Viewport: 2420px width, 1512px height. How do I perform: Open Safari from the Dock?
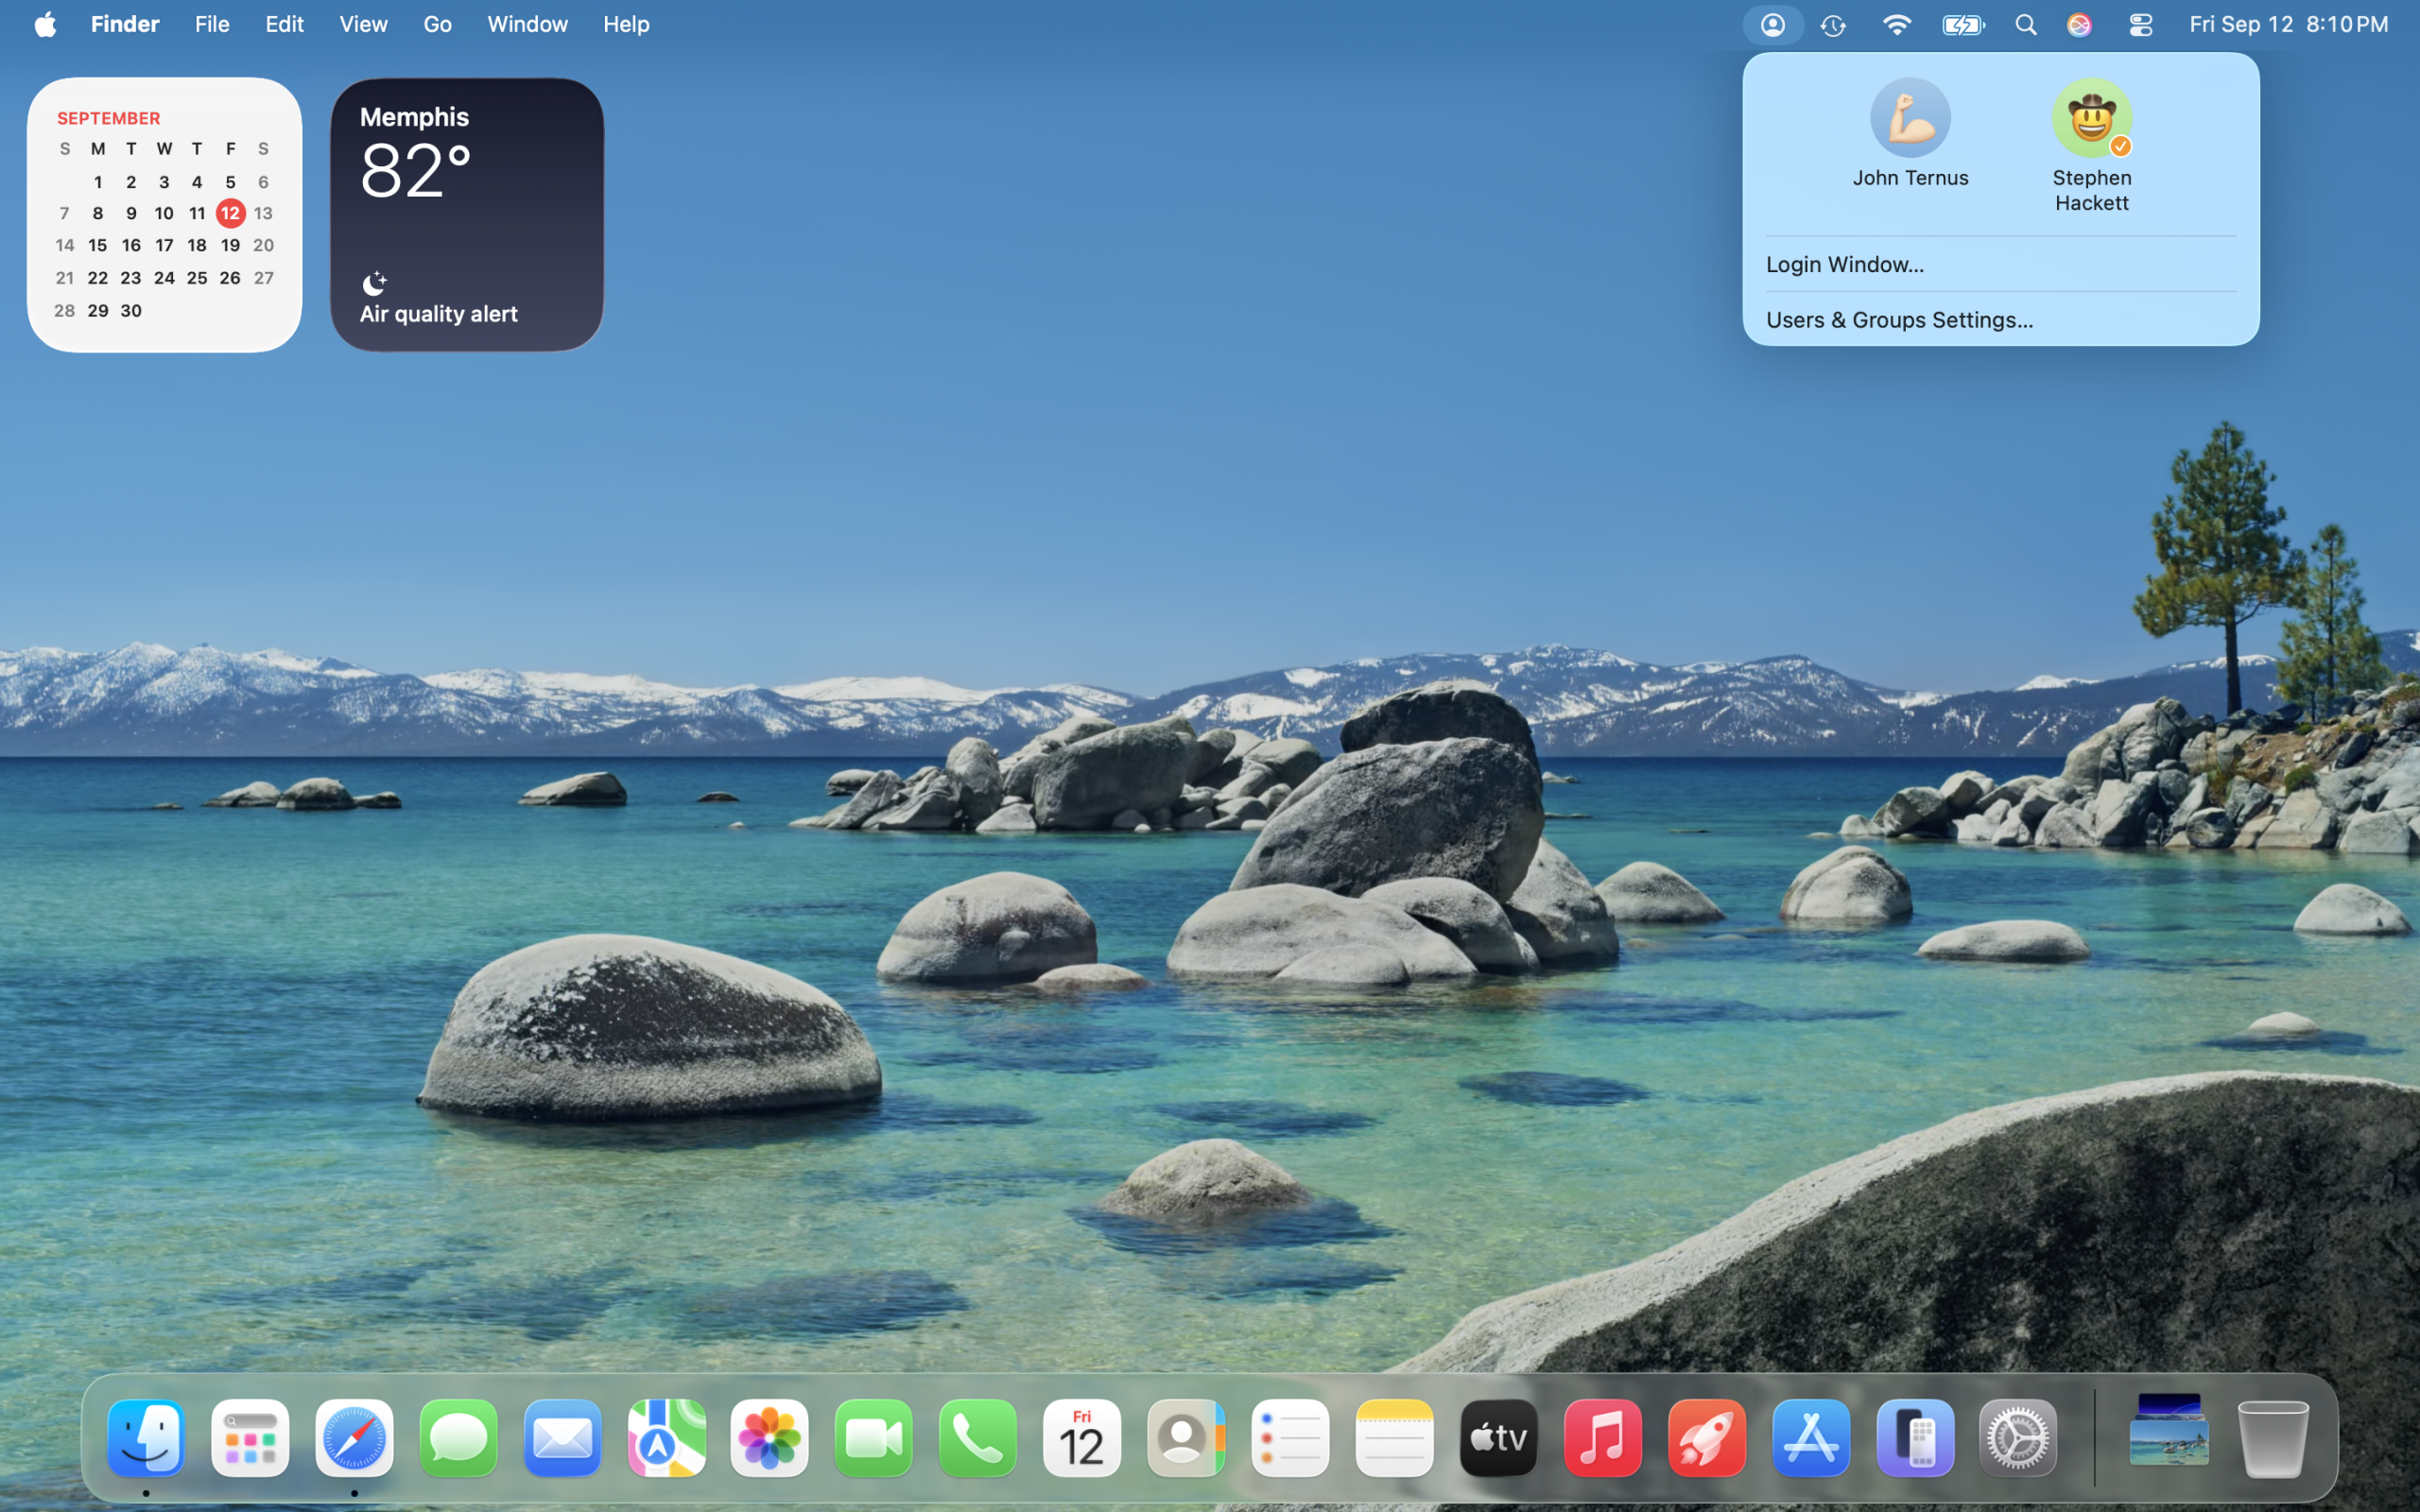coord(354,1438)
